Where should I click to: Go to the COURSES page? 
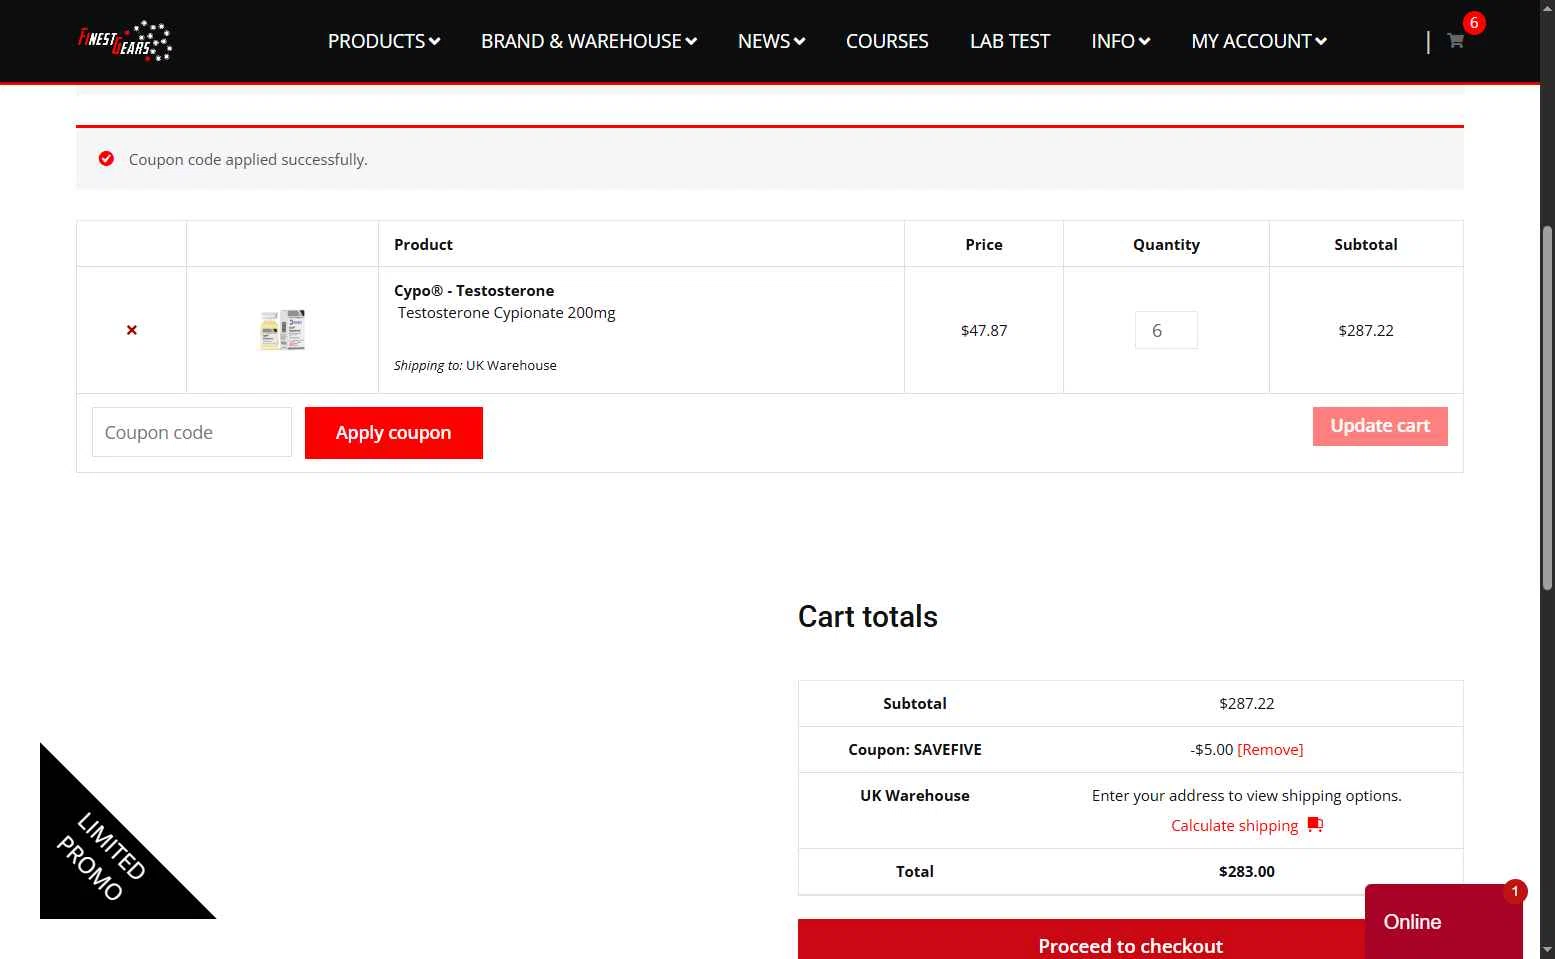point(887,41)
